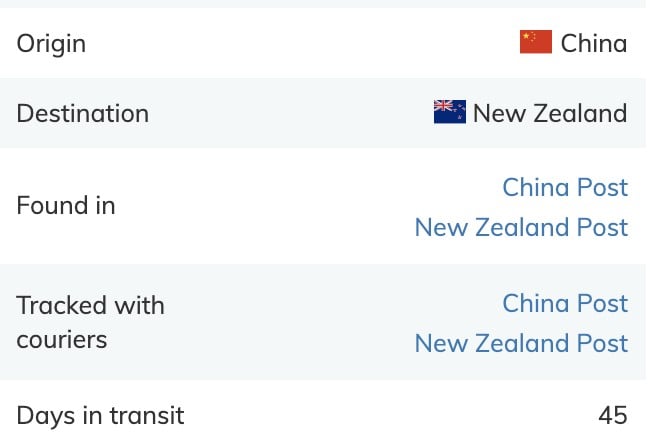Click empty middle space of the Origin row

[x=300, y=44]
